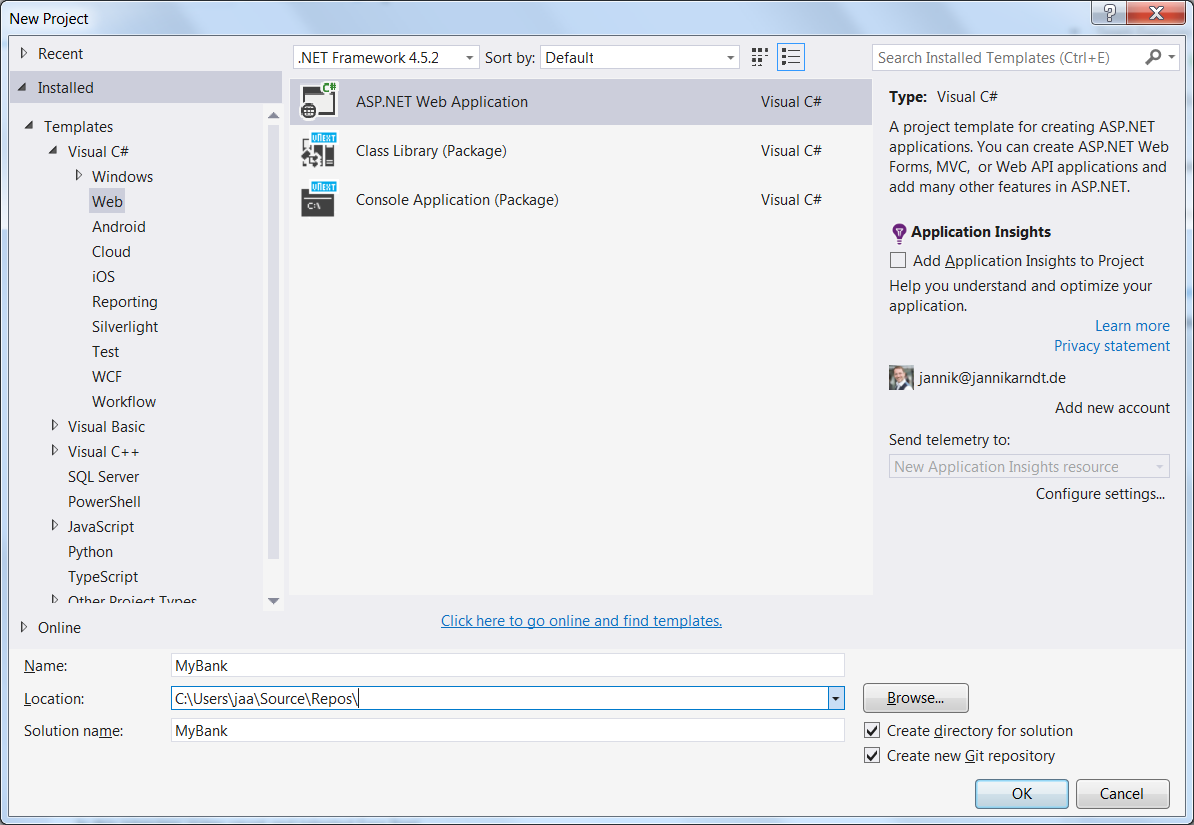
Task: Click the Class Library (Package) template icon
Action: click(318, 150)
